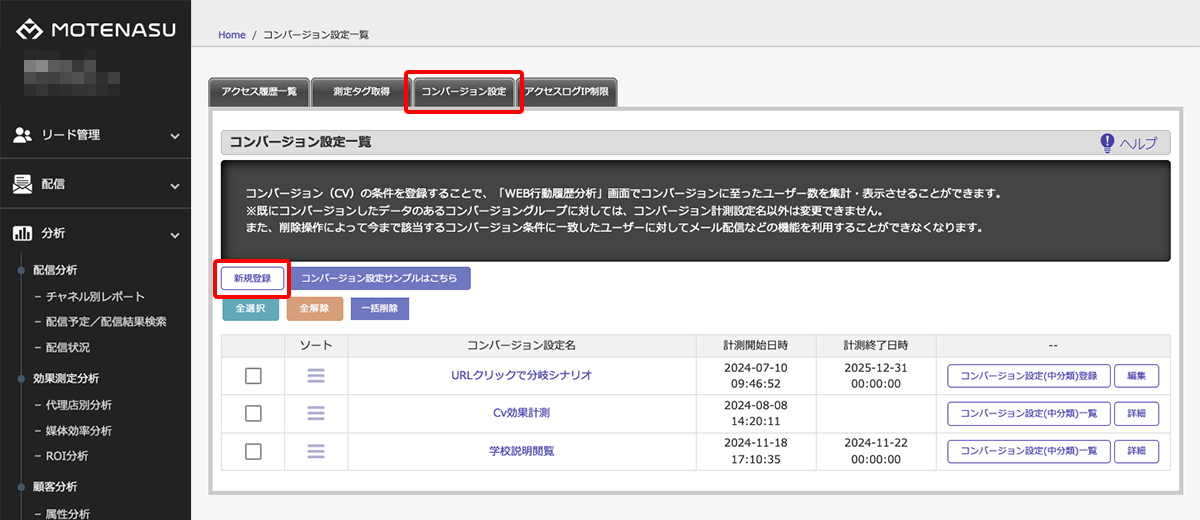Viewport: 1200px width, 520px height.
Task: Open help via the exclamation icon
Action: (1107, 143)
